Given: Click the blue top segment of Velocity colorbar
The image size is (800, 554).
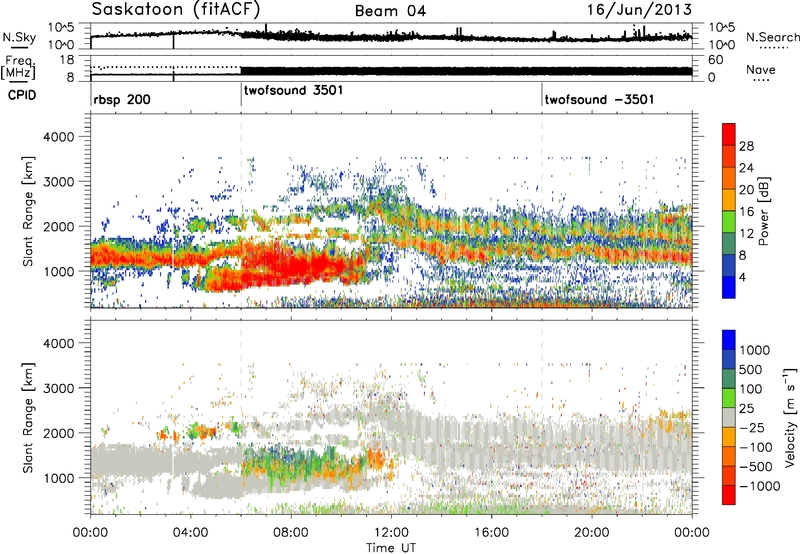Looking at the screenshot, I should click(x=729, y=340).
